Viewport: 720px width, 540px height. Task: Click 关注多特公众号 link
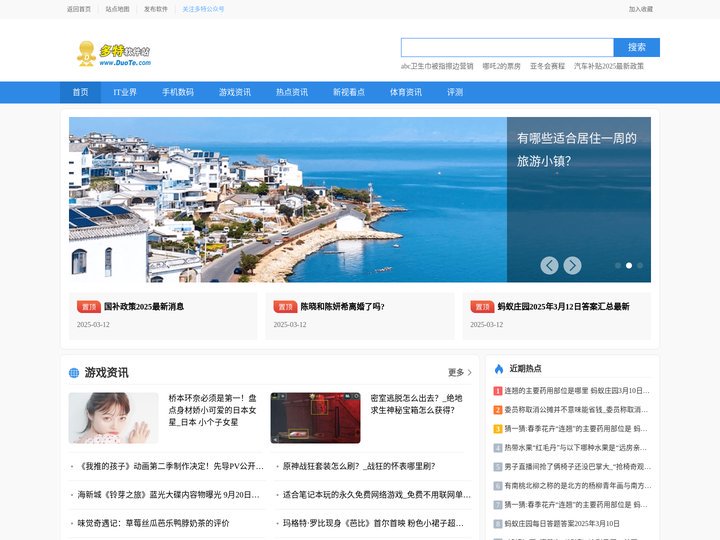pyautogui.click(x=203, y=9)
